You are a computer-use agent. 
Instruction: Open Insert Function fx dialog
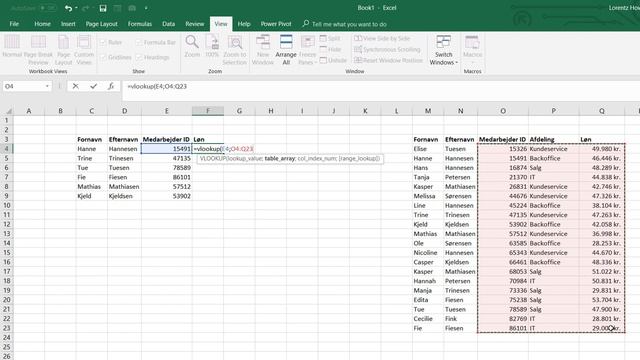[x=111, y=86]
